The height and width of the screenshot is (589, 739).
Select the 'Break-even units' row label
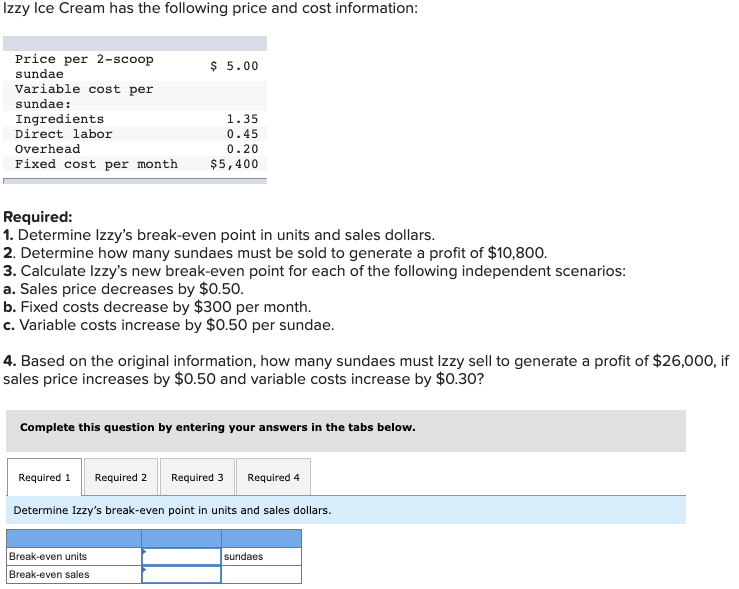[x=48, y=556]
